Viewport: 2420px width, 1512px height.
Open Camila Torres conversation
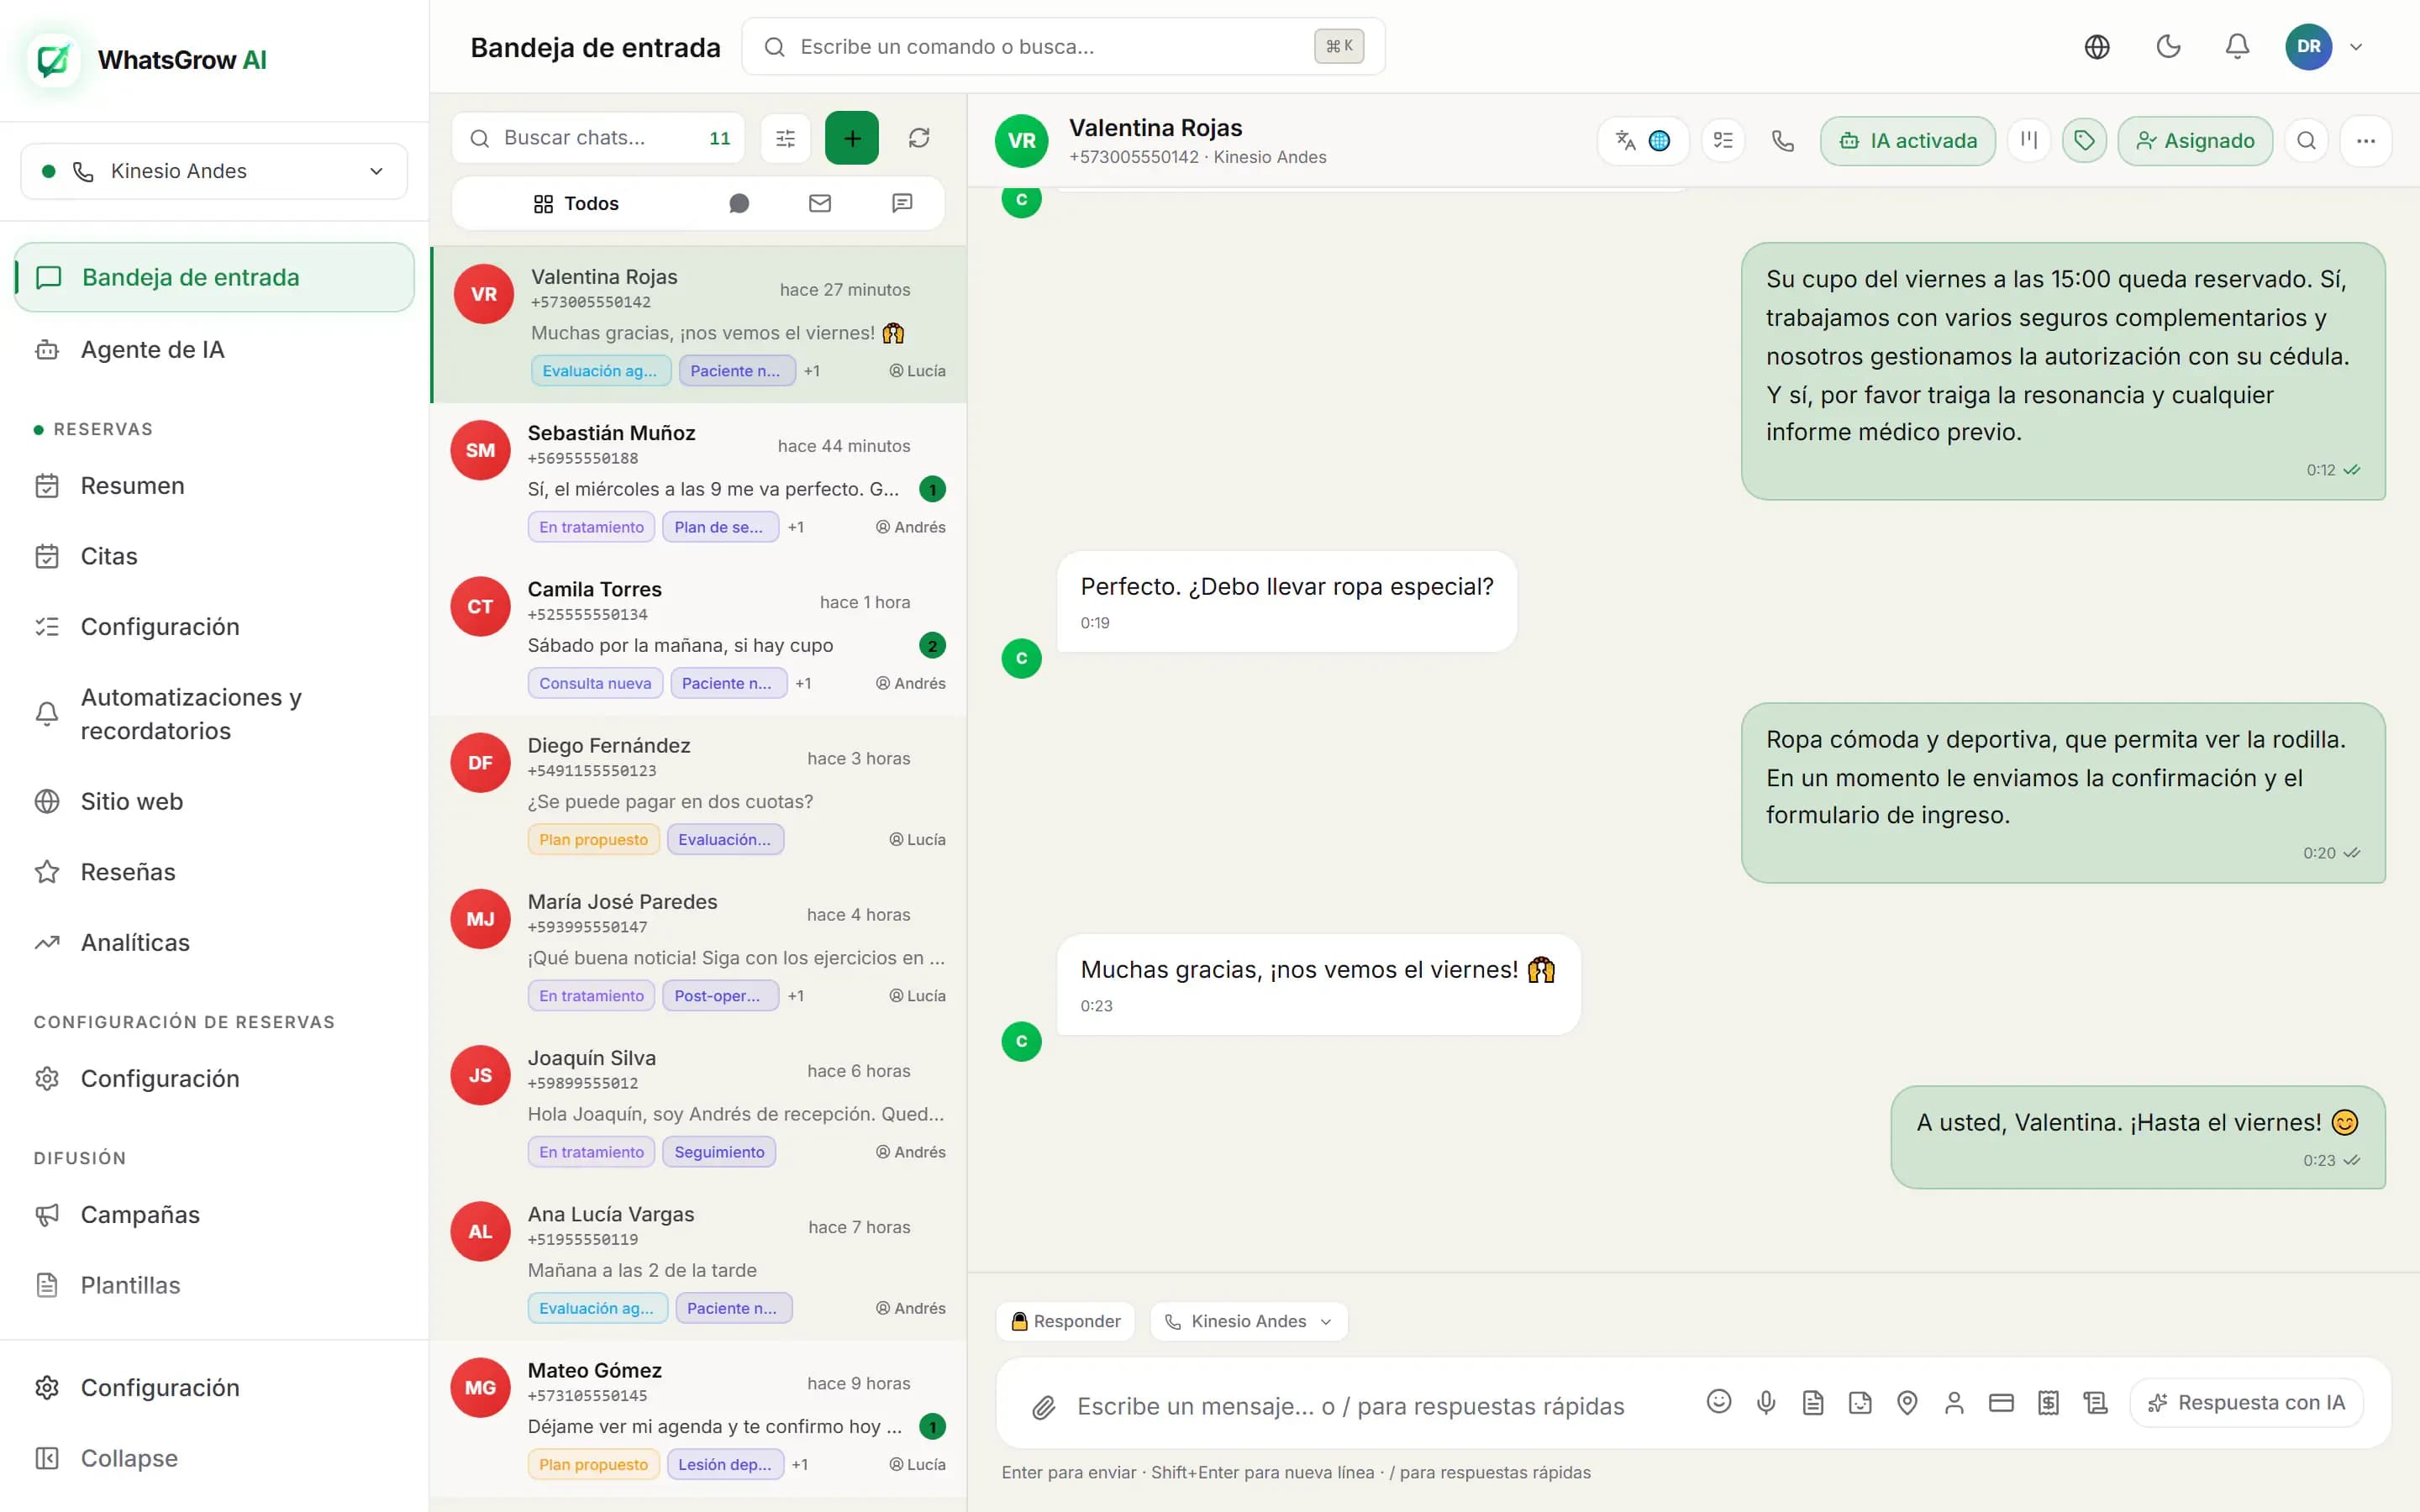[x=699, y=637]
